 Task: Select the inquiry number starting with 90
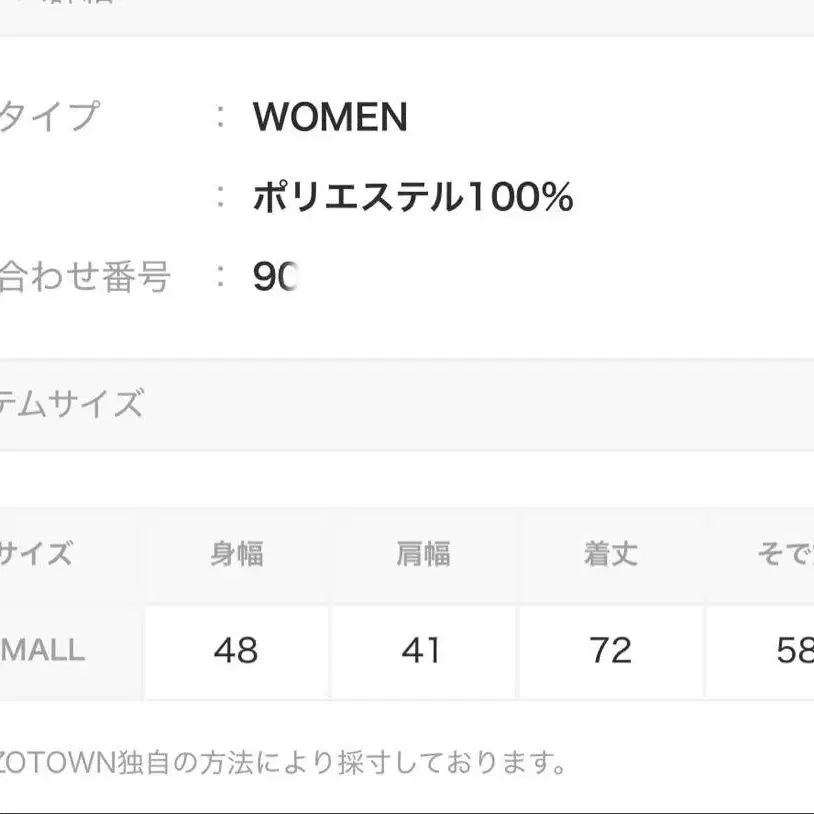[276, 277]
